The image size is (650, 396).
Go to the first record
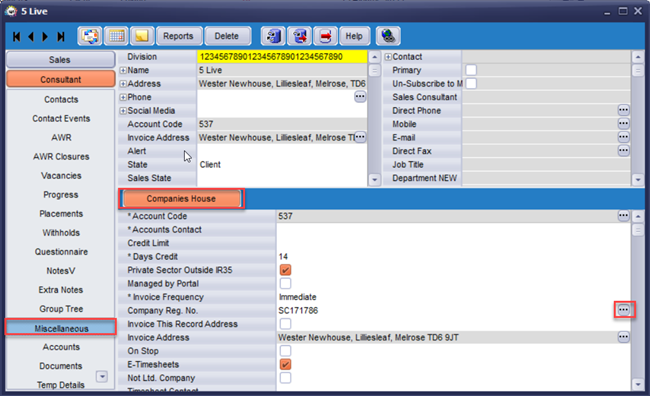point(17,36)
